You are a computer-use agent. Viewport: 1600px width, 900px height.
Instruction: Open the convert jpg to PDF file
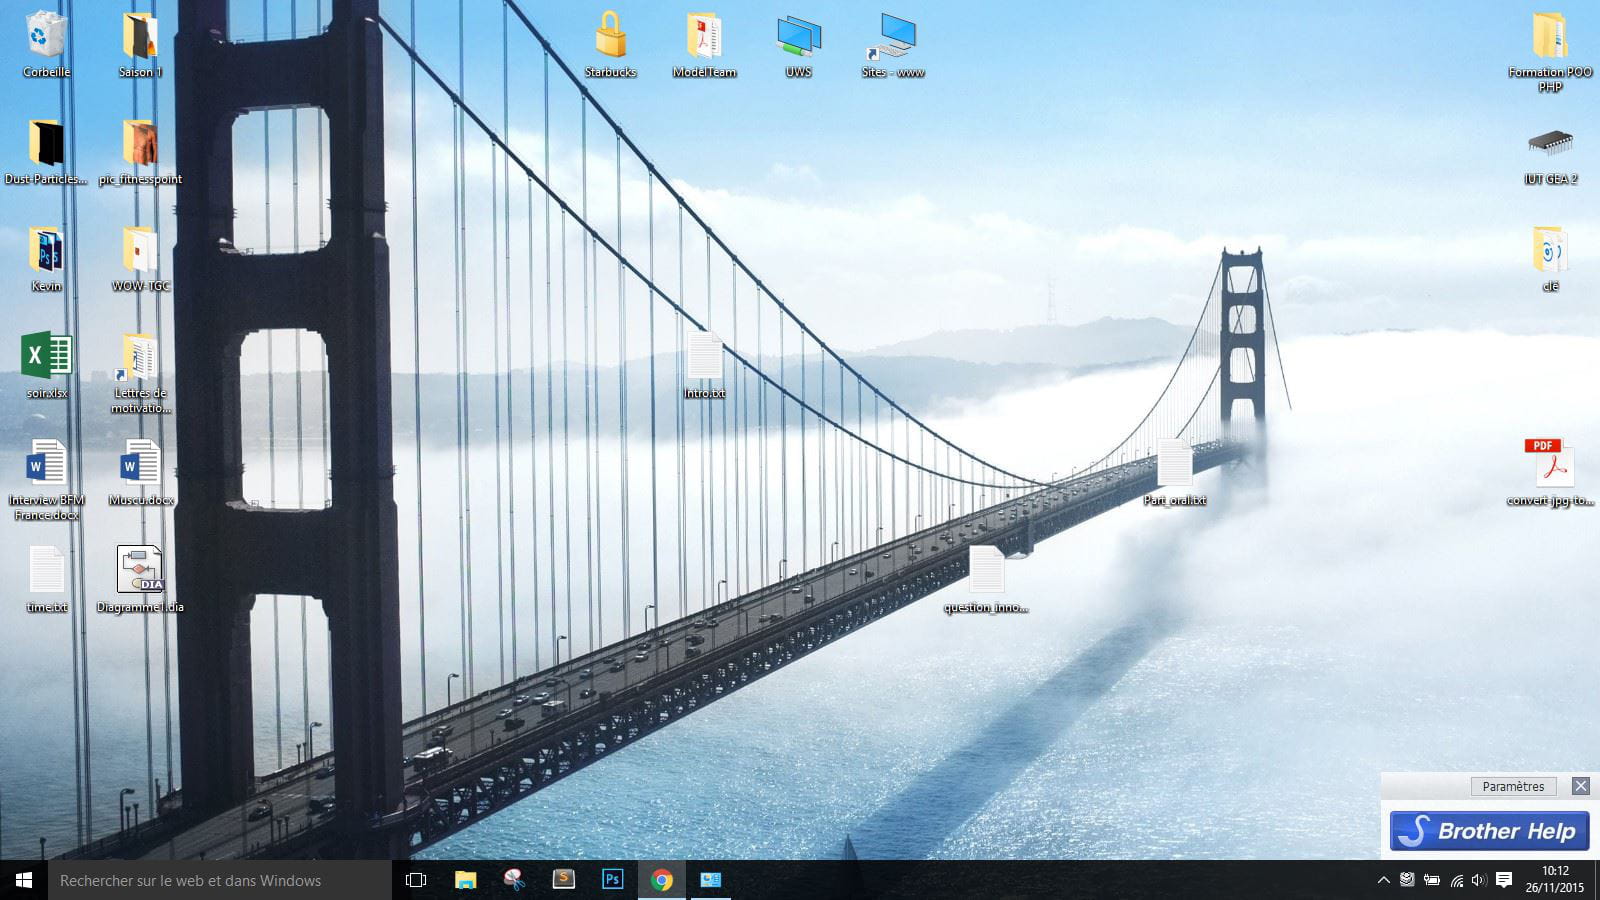[x=1549, y=463]
